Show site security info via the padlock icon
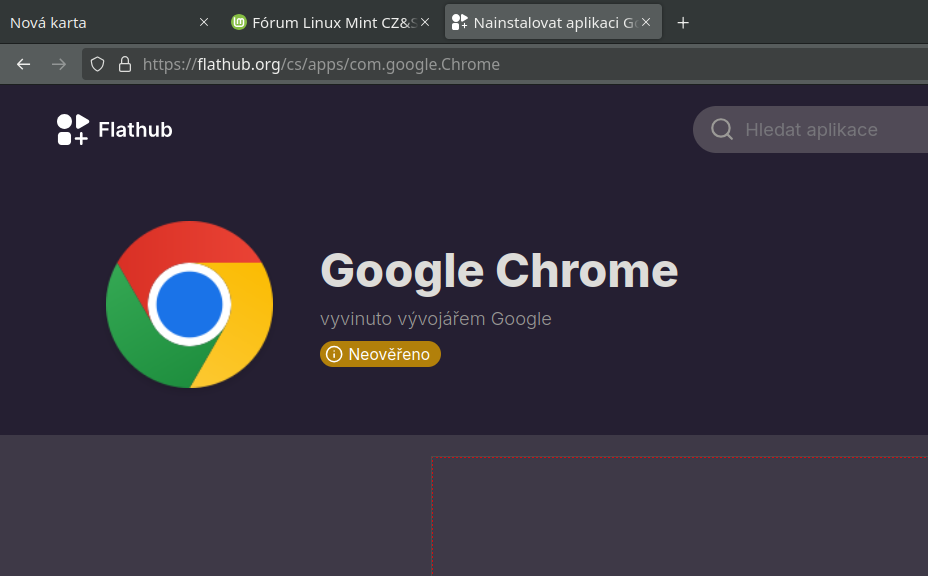 [125, 64]
